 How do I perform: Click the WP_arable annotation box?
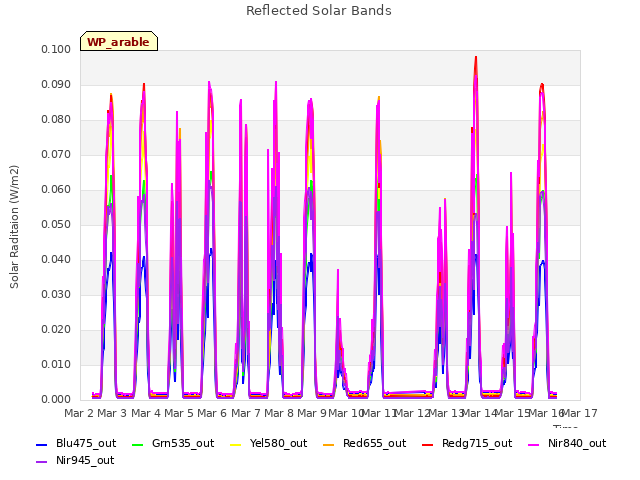119,41
